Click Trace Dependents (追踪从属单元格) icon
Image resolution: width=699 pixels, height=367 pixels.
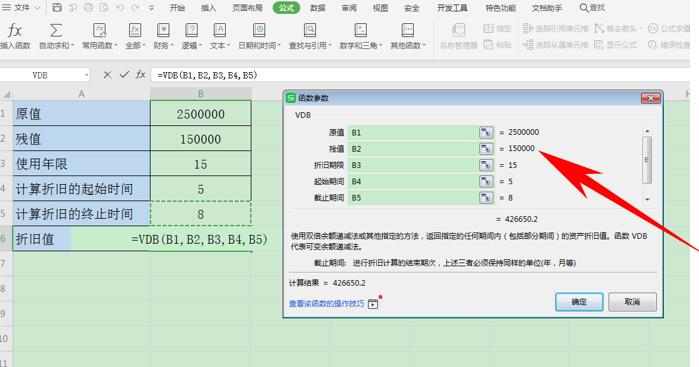point(528,45)
